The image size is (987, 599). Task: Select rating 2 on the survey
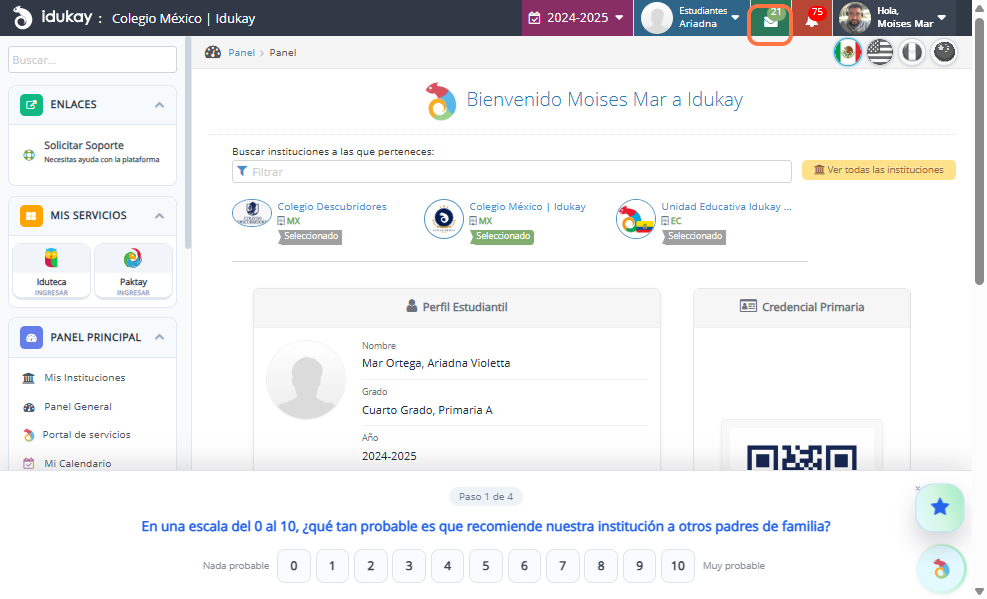pyautogui.click(x=371, y=566)
